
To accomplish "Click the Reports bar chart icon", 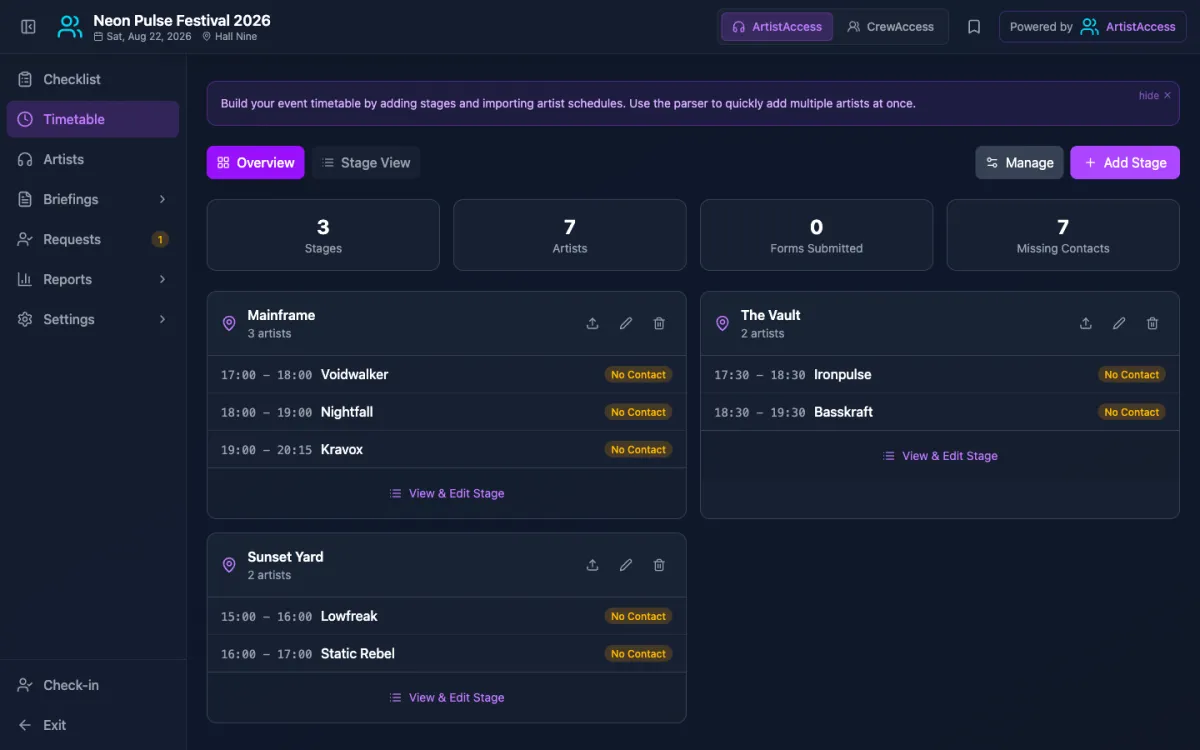I will coord(25,279).
